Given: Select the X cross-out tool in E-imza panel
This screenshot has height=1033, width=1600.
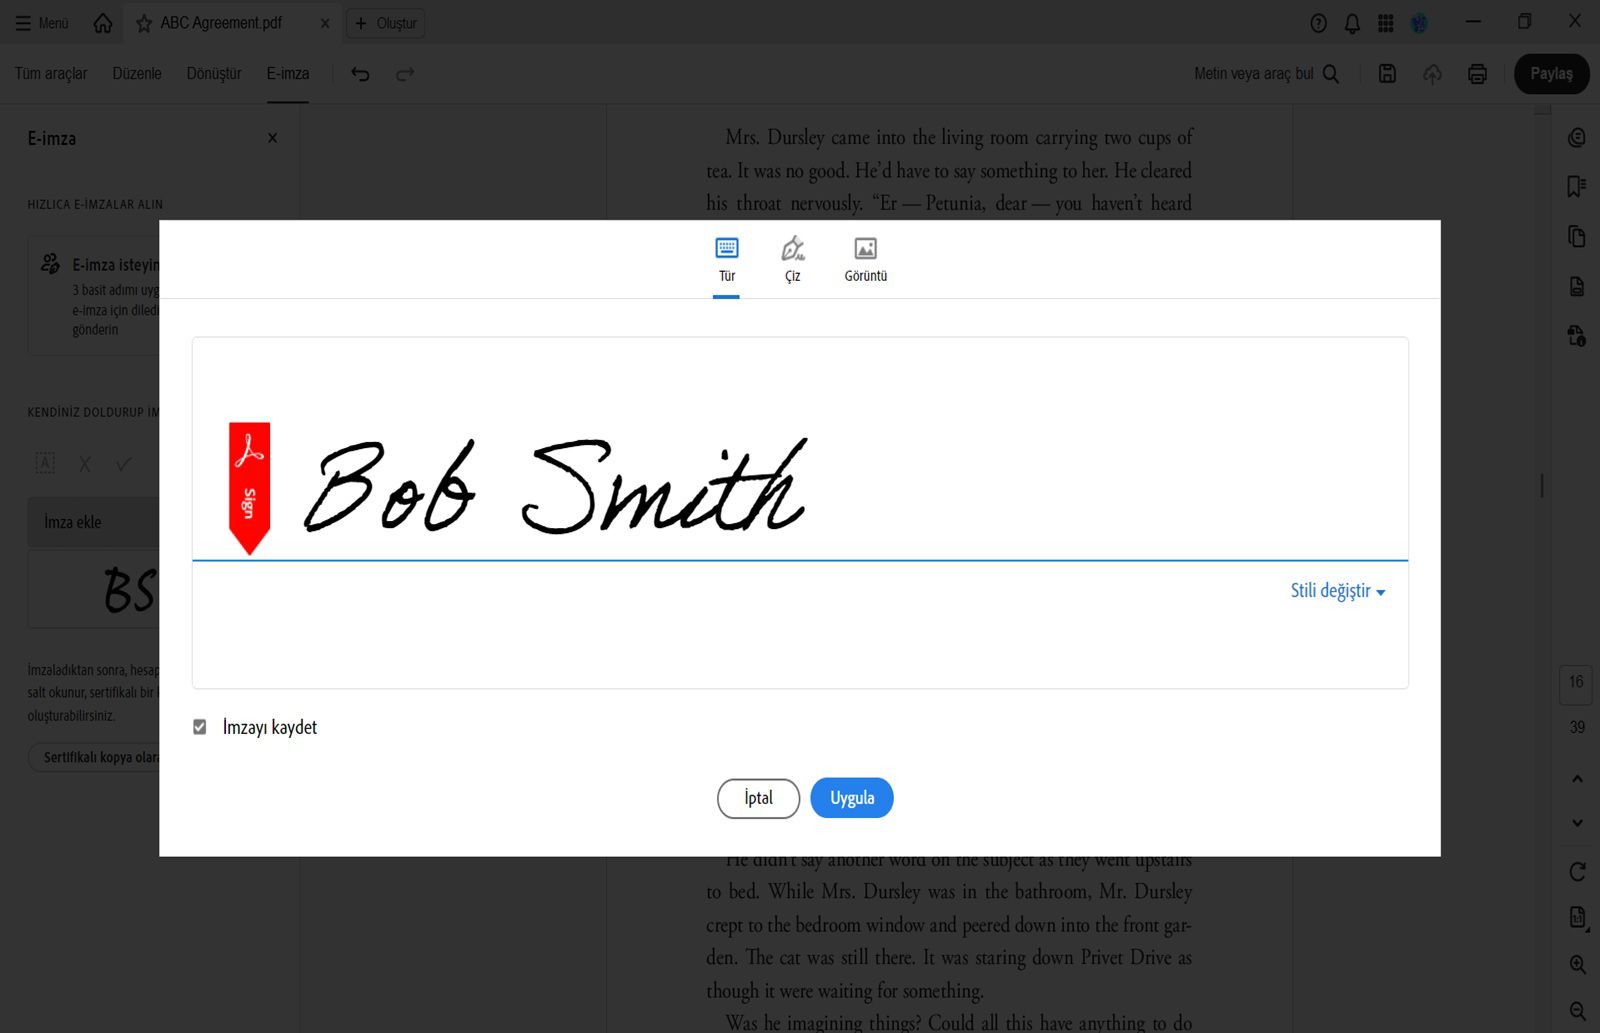Looking at the screenshot, I should click(84, 463).
